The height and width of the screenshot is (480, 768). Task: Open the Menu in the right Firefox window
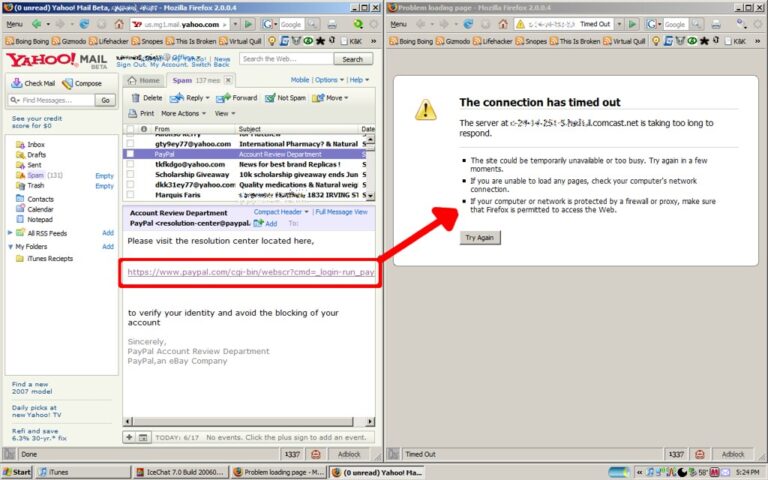[x=406, y=23]
